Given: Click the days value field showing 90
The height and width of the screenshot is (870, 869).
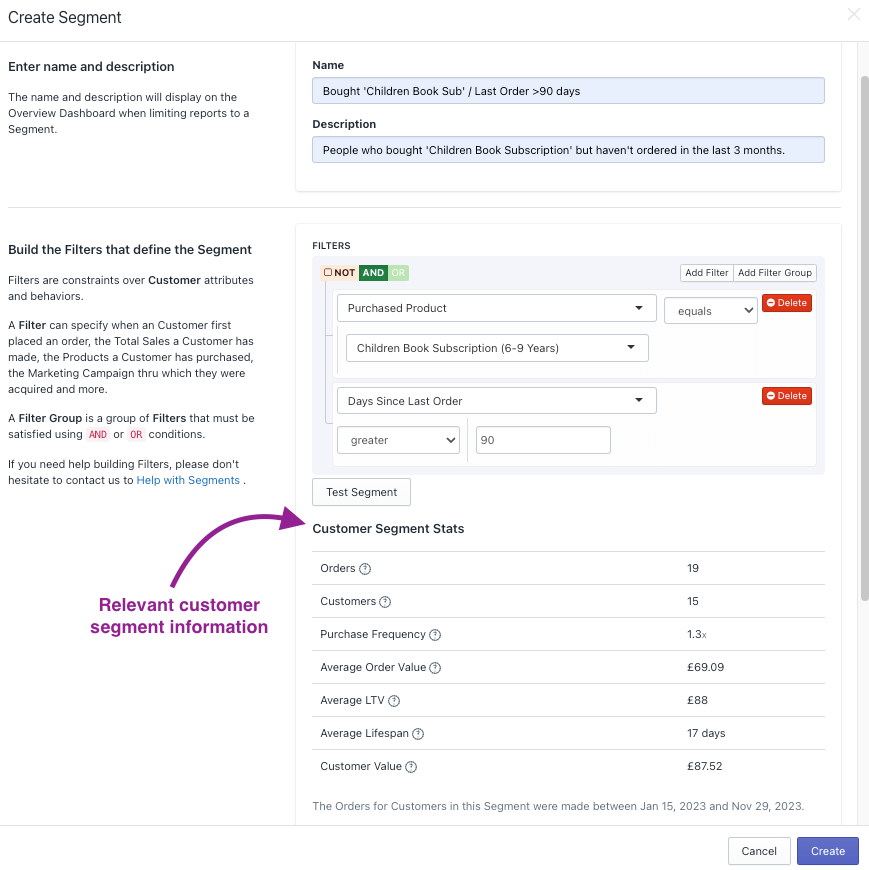Looking at the screenshot, I should click(x=543, y=440).
